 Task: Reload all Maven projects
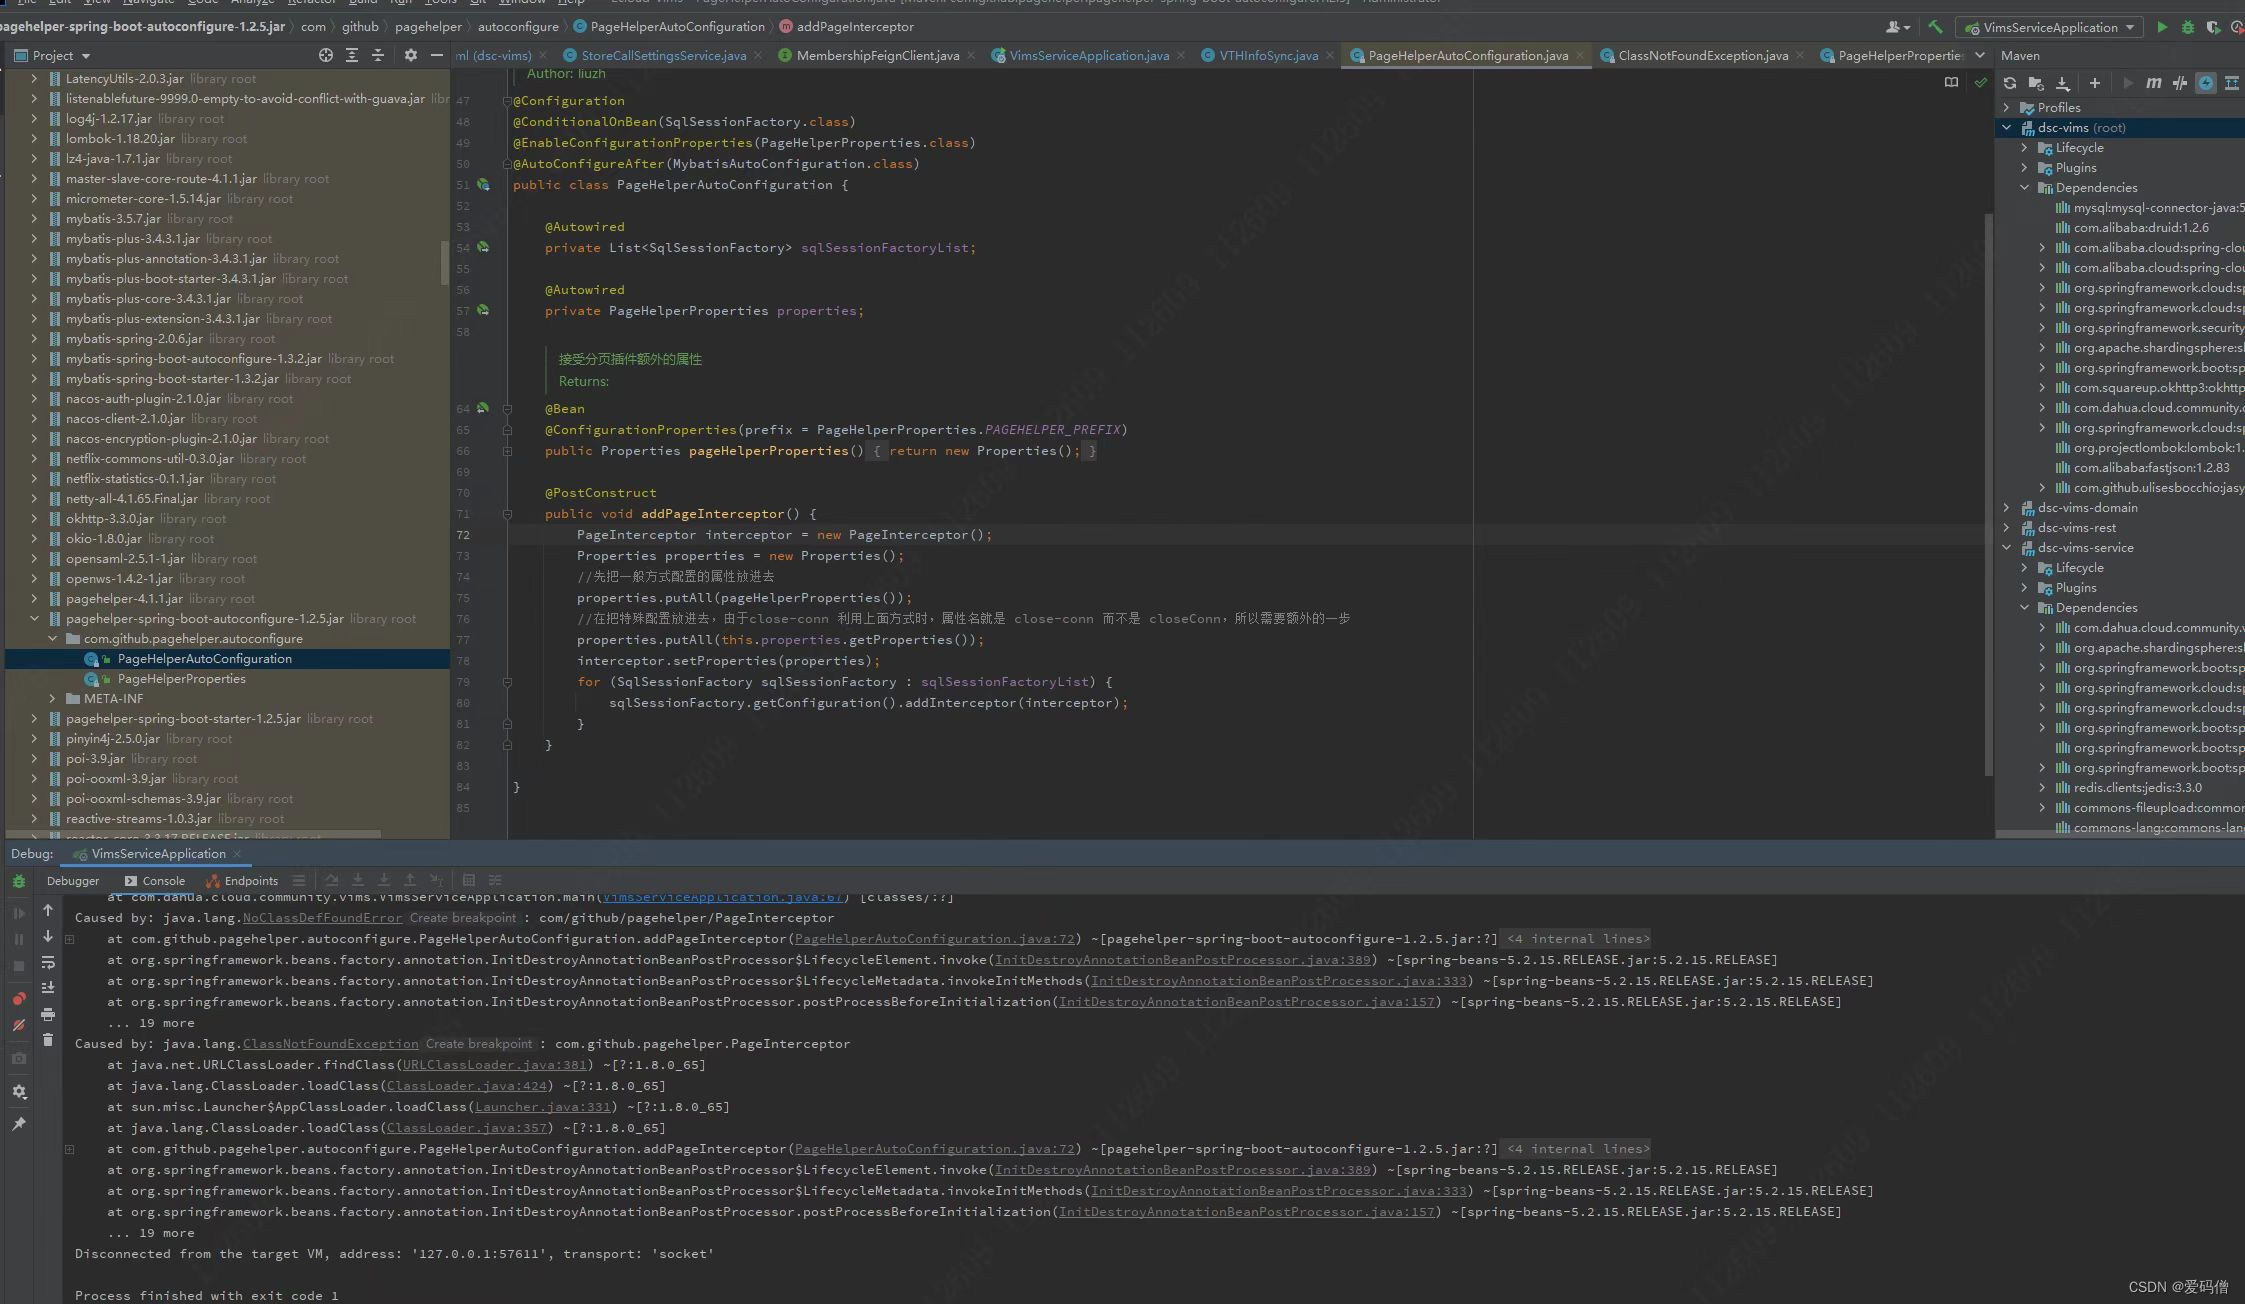[x=2009, y=83]
